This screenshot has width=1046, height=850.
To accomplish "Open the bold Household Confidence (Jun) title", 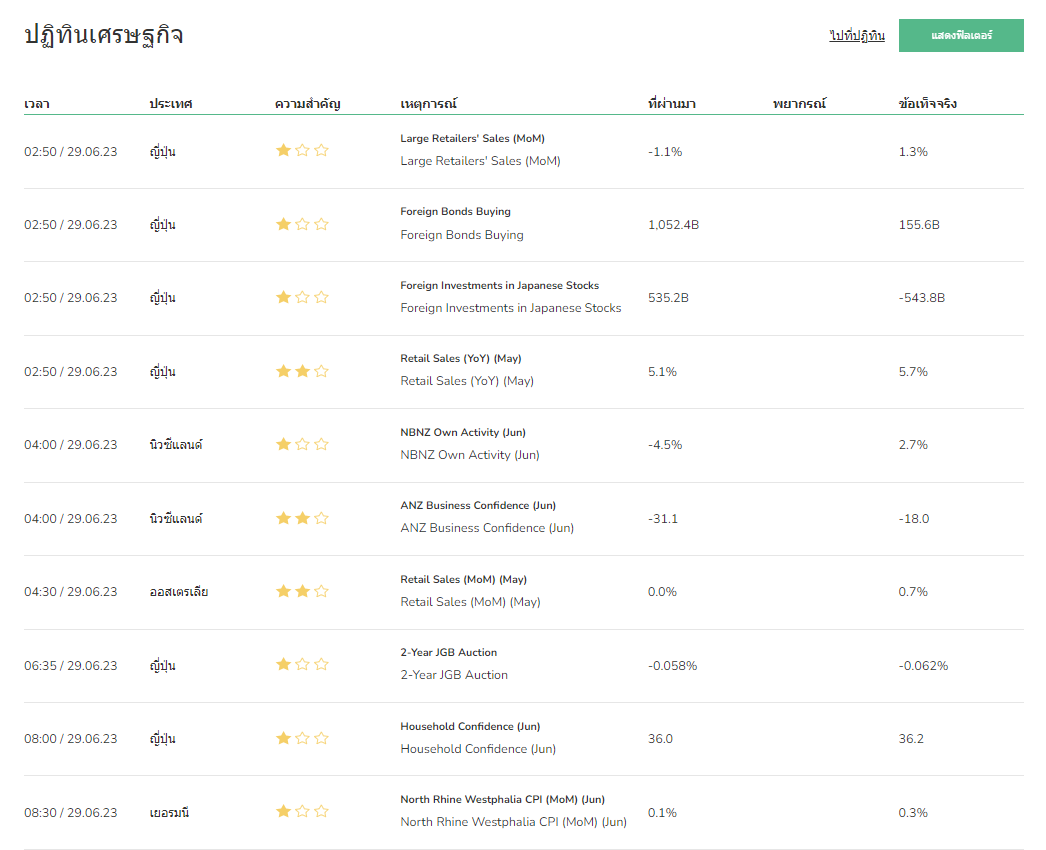I will (x=470, y=727).
